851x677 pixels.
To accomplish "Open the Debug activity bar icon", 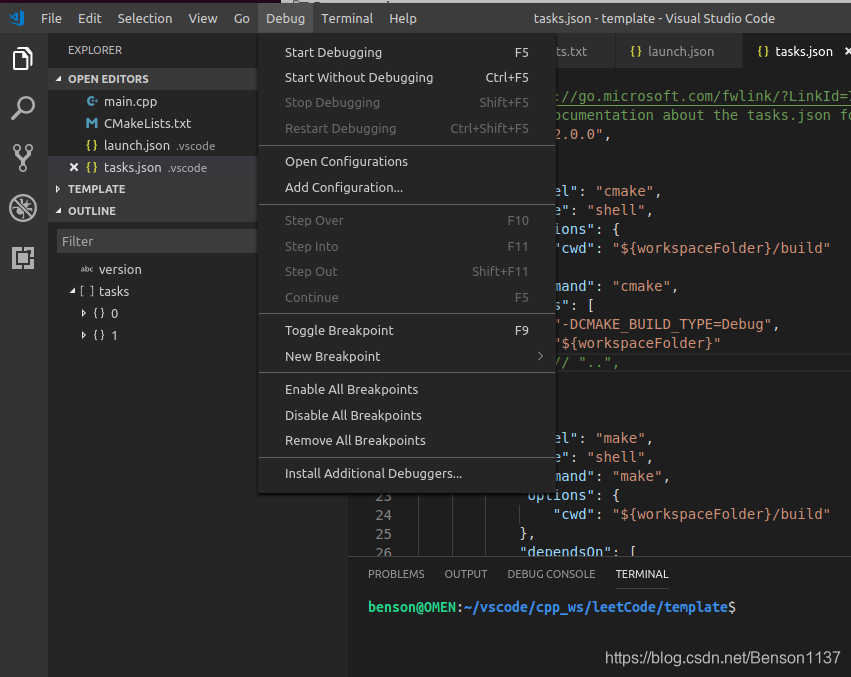I will coord(23,208).
